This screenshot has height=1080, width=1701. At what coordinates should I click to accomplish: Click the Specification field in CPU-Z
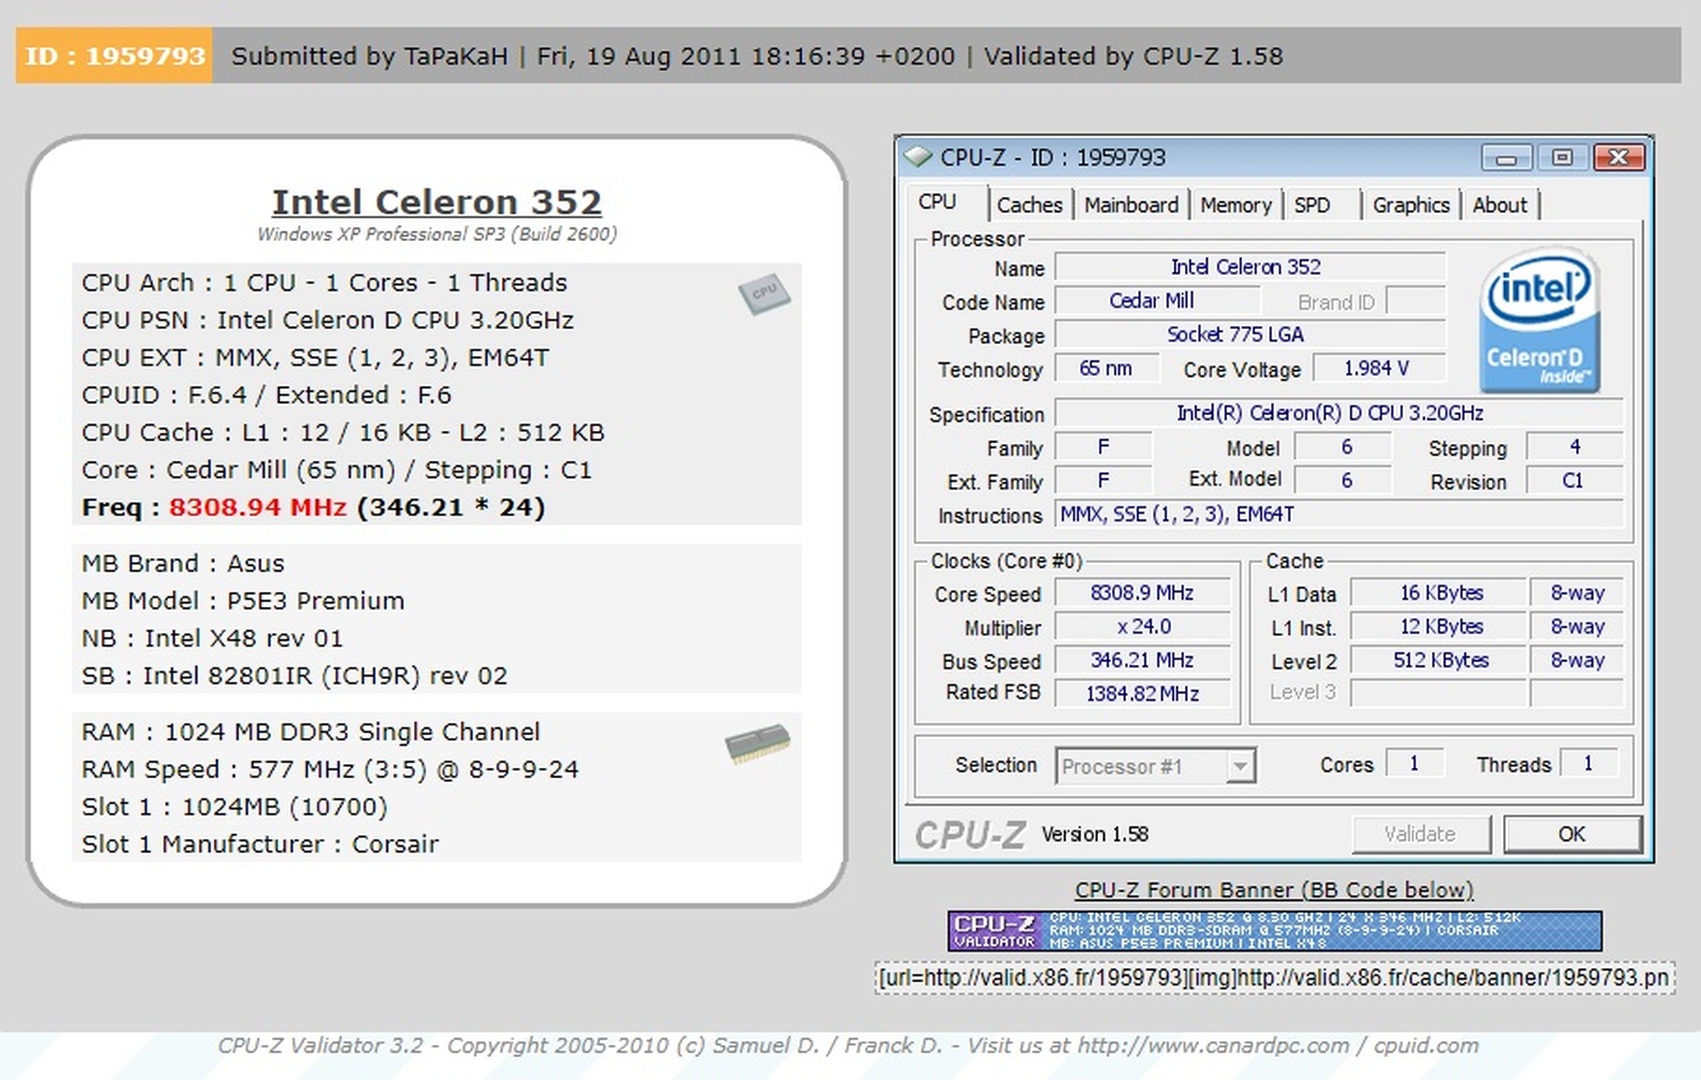[x=1338, y=413]
